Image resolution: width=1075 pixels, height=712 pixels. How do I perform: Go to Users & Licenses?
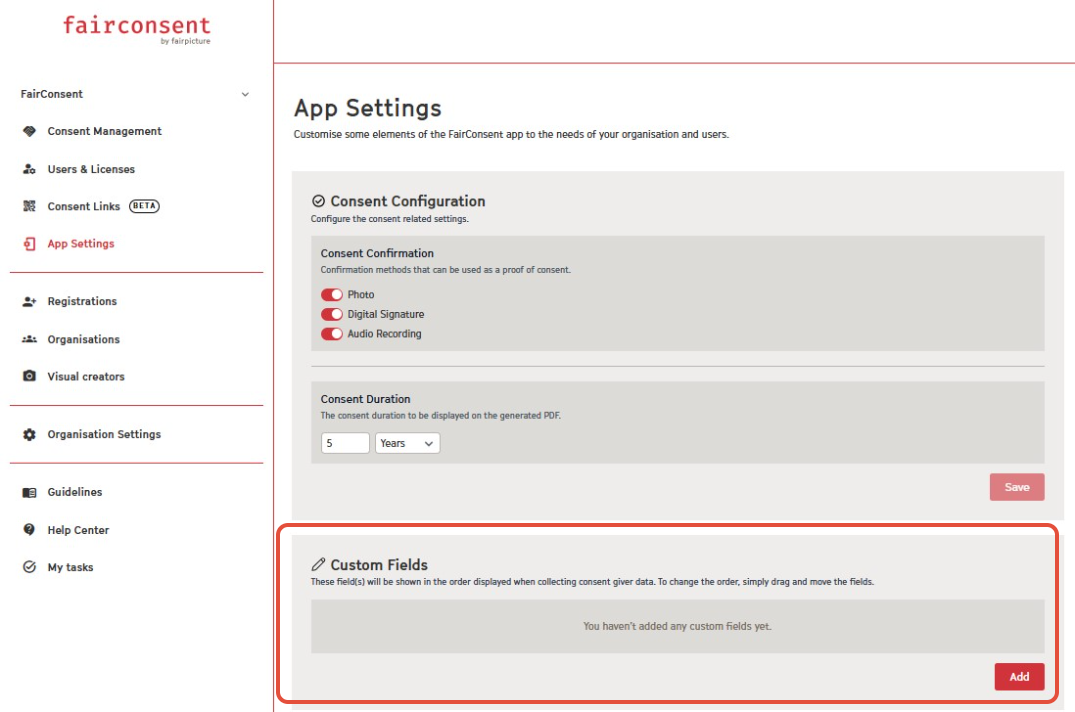pyautogui.click(x=91, y=169)
